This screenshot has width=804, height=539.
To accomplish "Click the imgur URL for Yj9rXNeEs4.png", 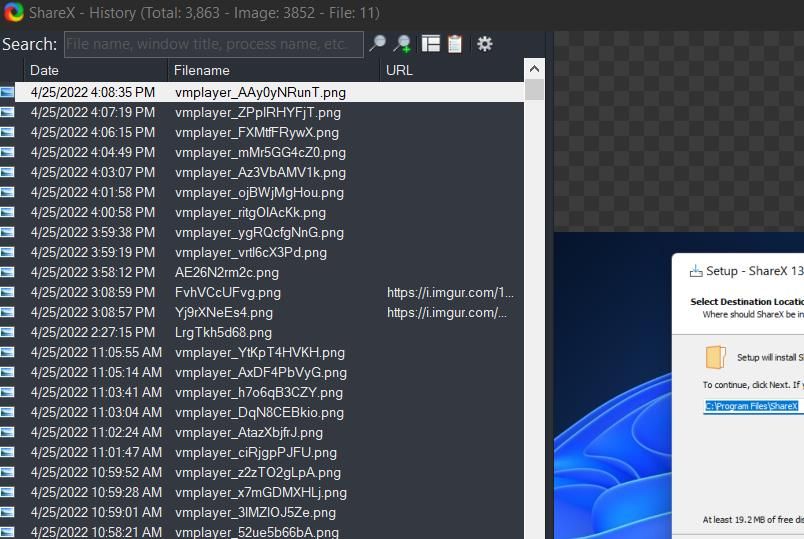I will [447, 312].
